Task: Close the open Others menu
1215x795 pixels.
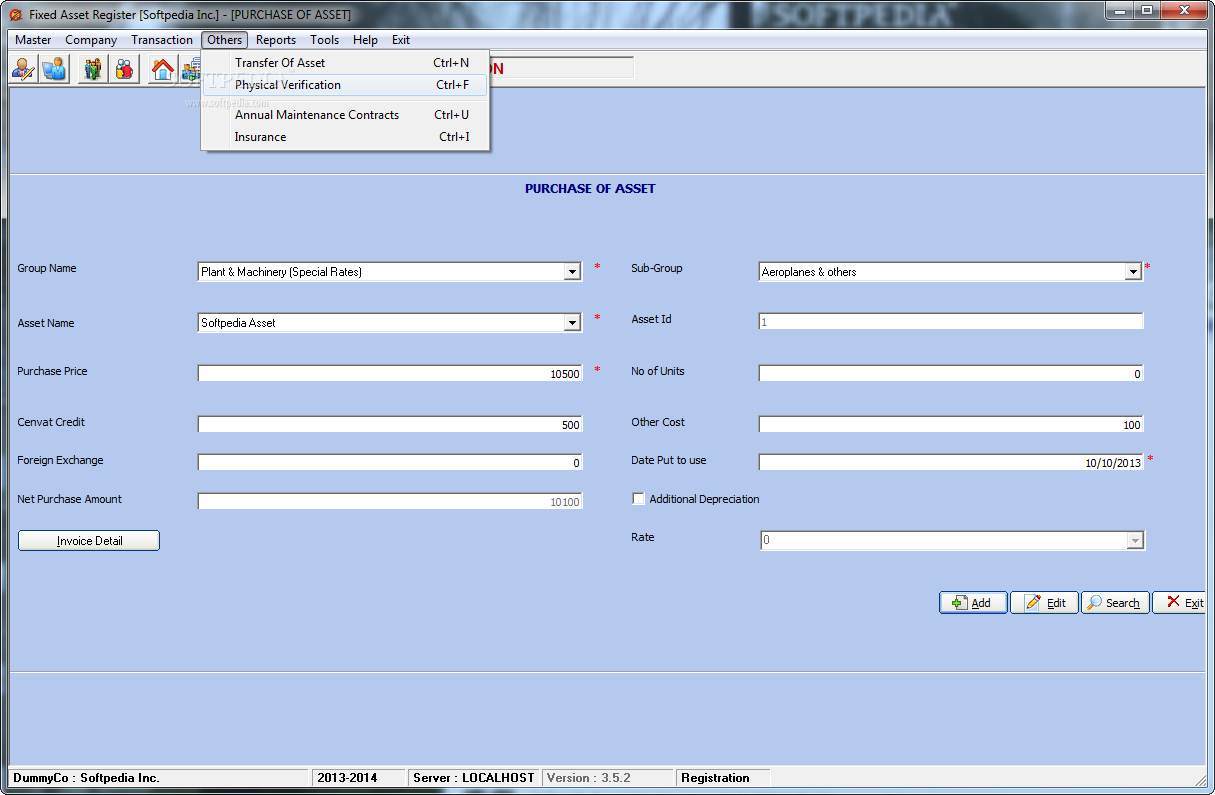Action: [225, 40]
